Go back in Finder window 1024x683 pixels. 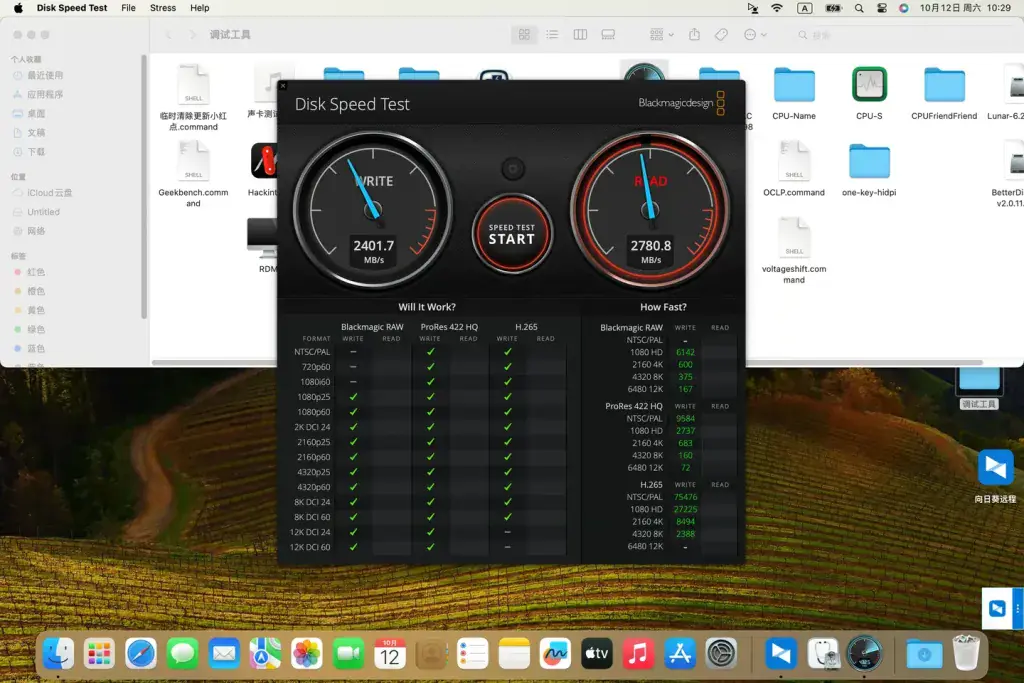point(168,35)
